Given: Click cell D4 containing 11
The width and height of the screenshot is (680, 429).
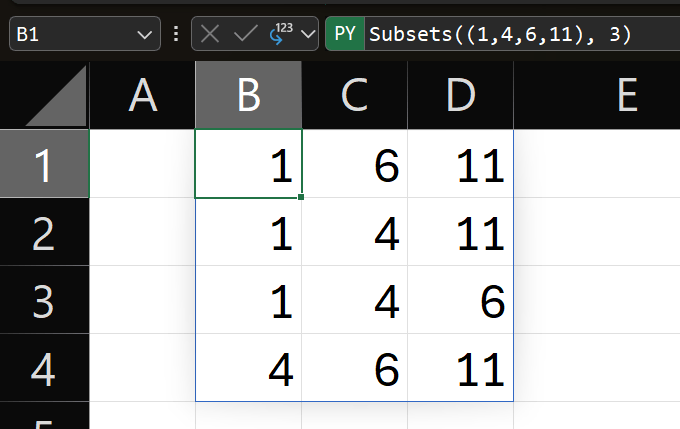Looking at the screenshot, I should [461, 368].
